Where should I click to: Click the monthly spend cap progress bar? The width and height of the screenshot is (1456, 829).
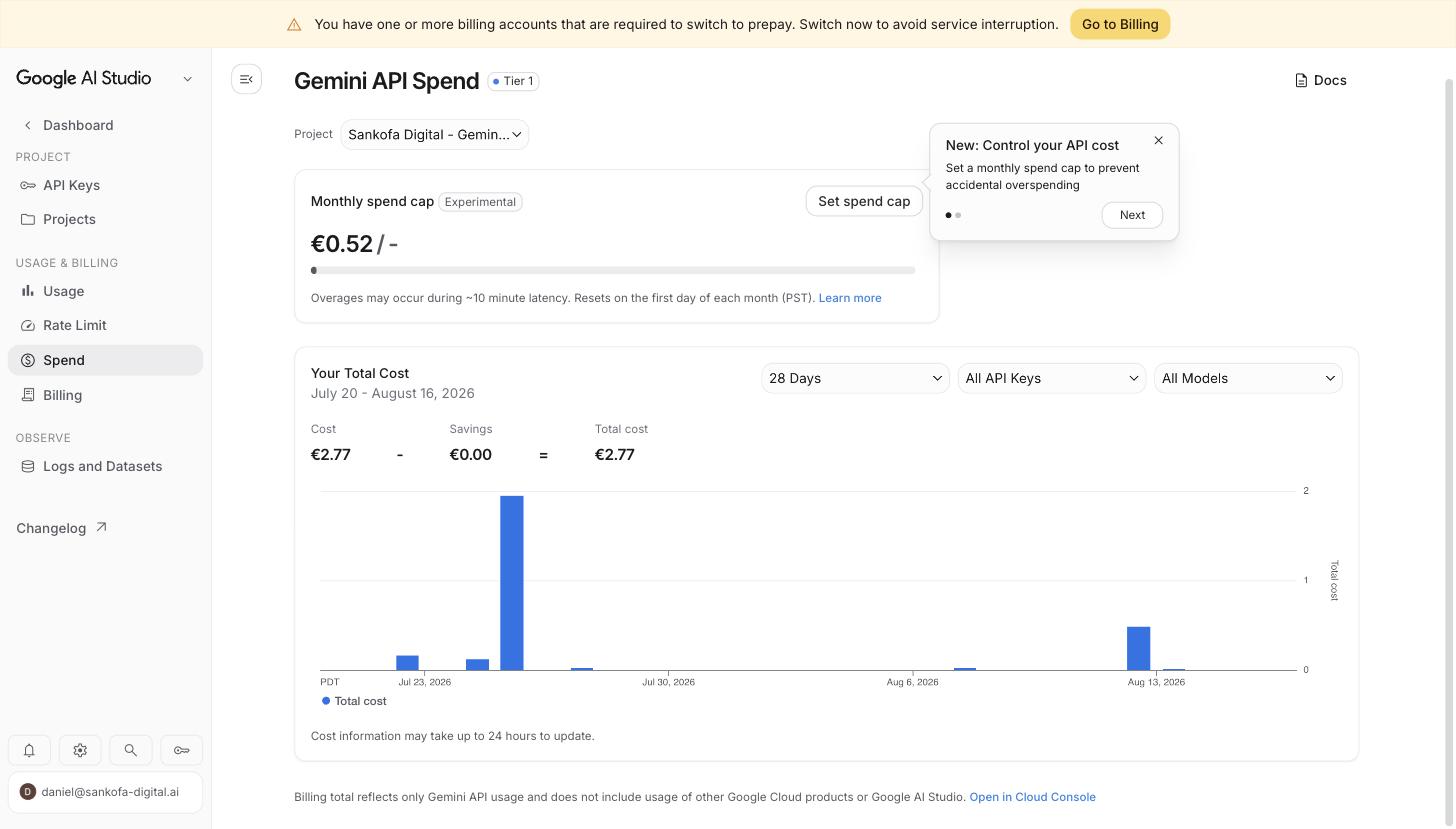[613, 270]
